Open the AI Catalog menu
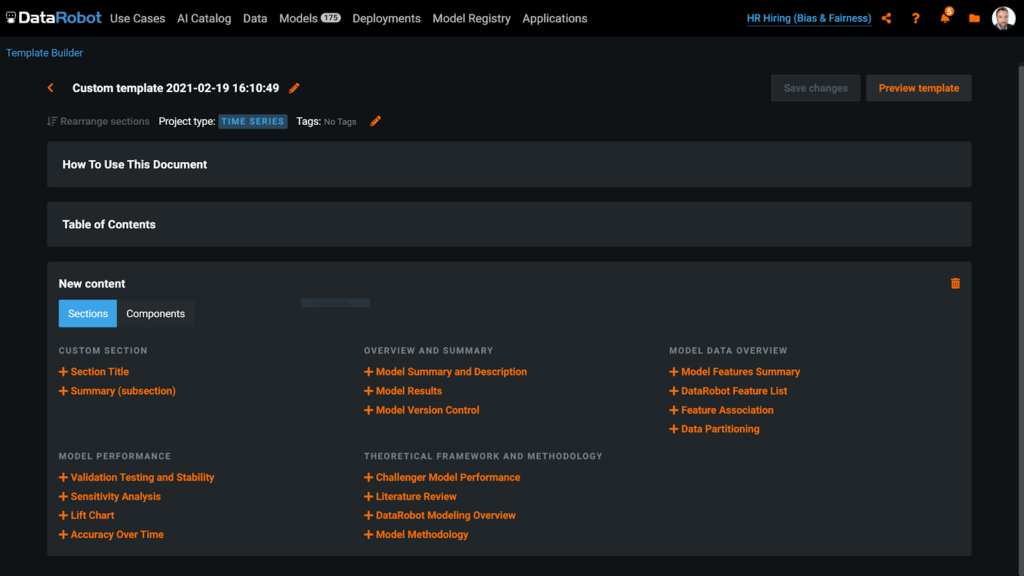The image size is (1024, 576). tap(204, 18)
